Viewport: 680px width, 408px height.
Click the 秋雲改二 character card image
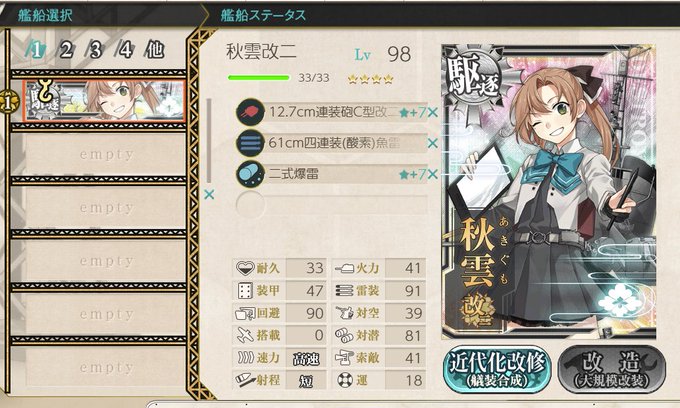click(549, 191)
